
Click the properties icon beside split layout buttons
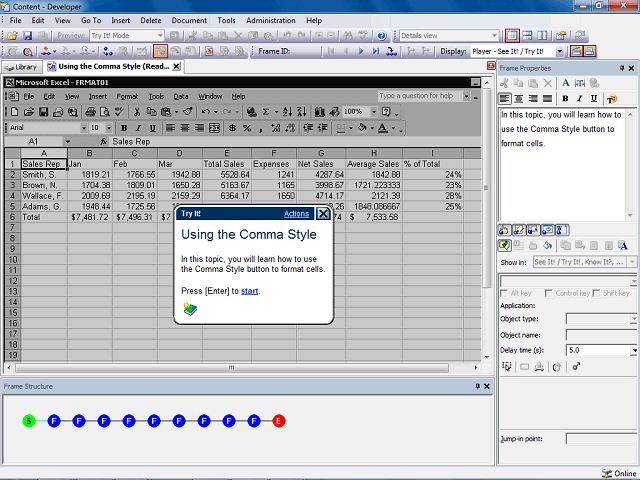[561, 36]
